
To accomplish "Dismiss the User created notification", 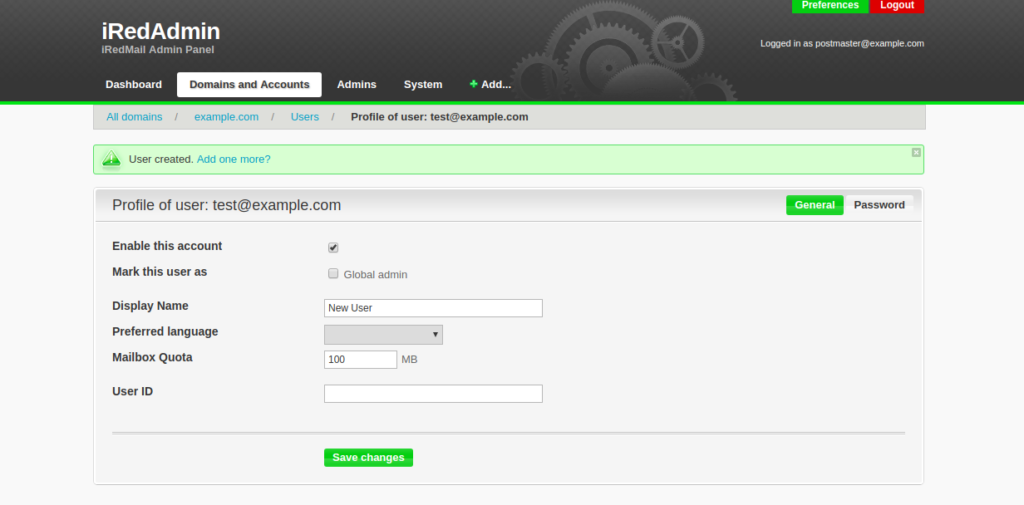I will click(x=916, y=153).
